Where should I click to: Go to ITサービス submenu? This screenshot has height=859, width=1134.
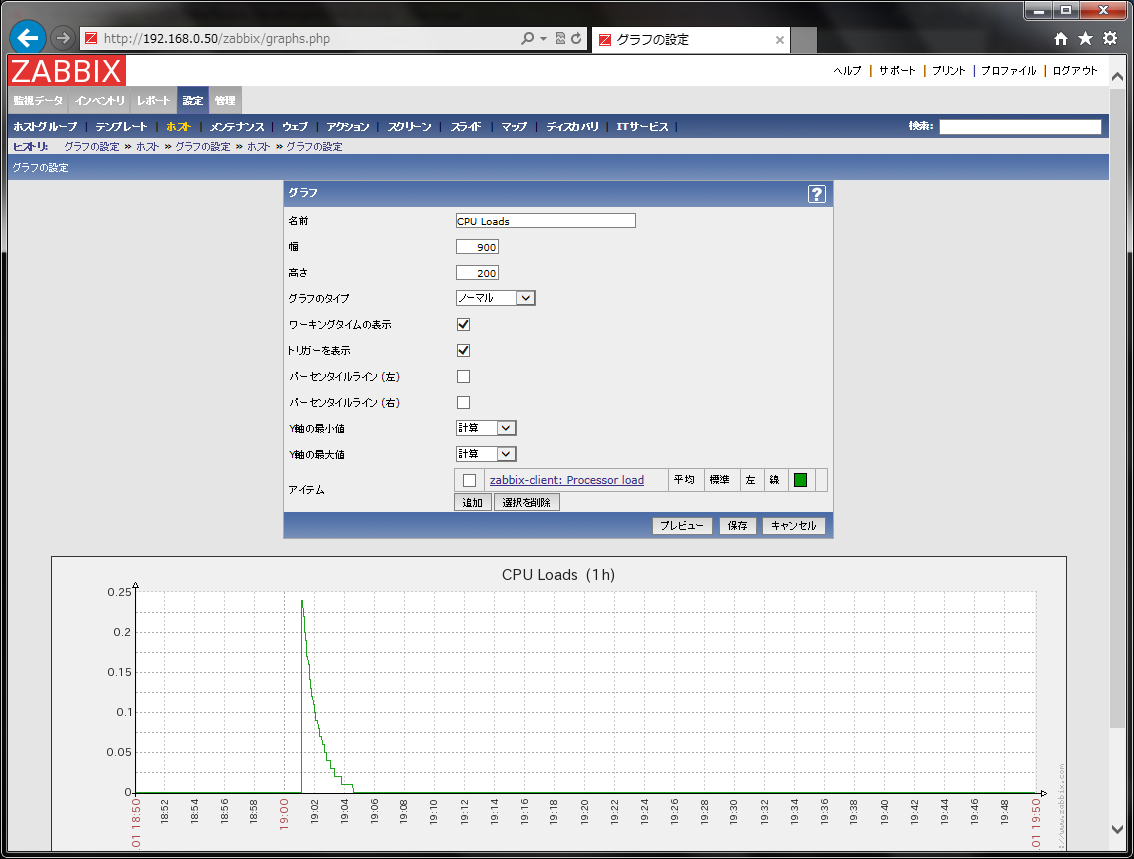click(642, 127)
